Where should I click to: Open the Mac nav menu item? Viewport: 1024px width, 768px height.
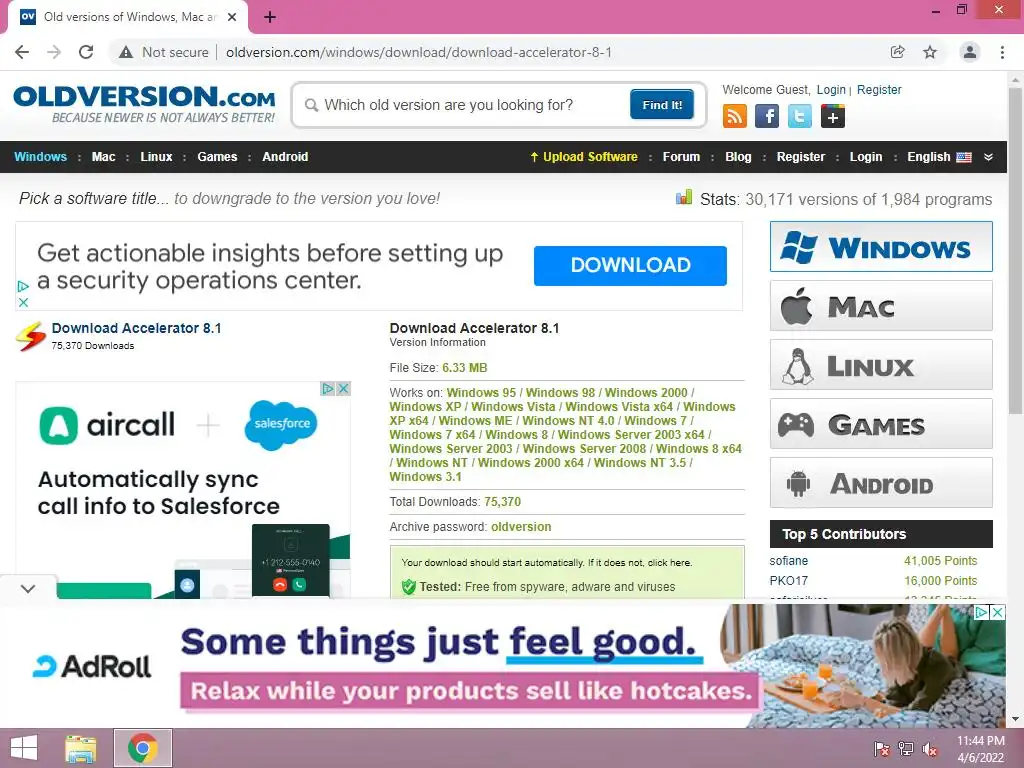click(x=103, y=157)
